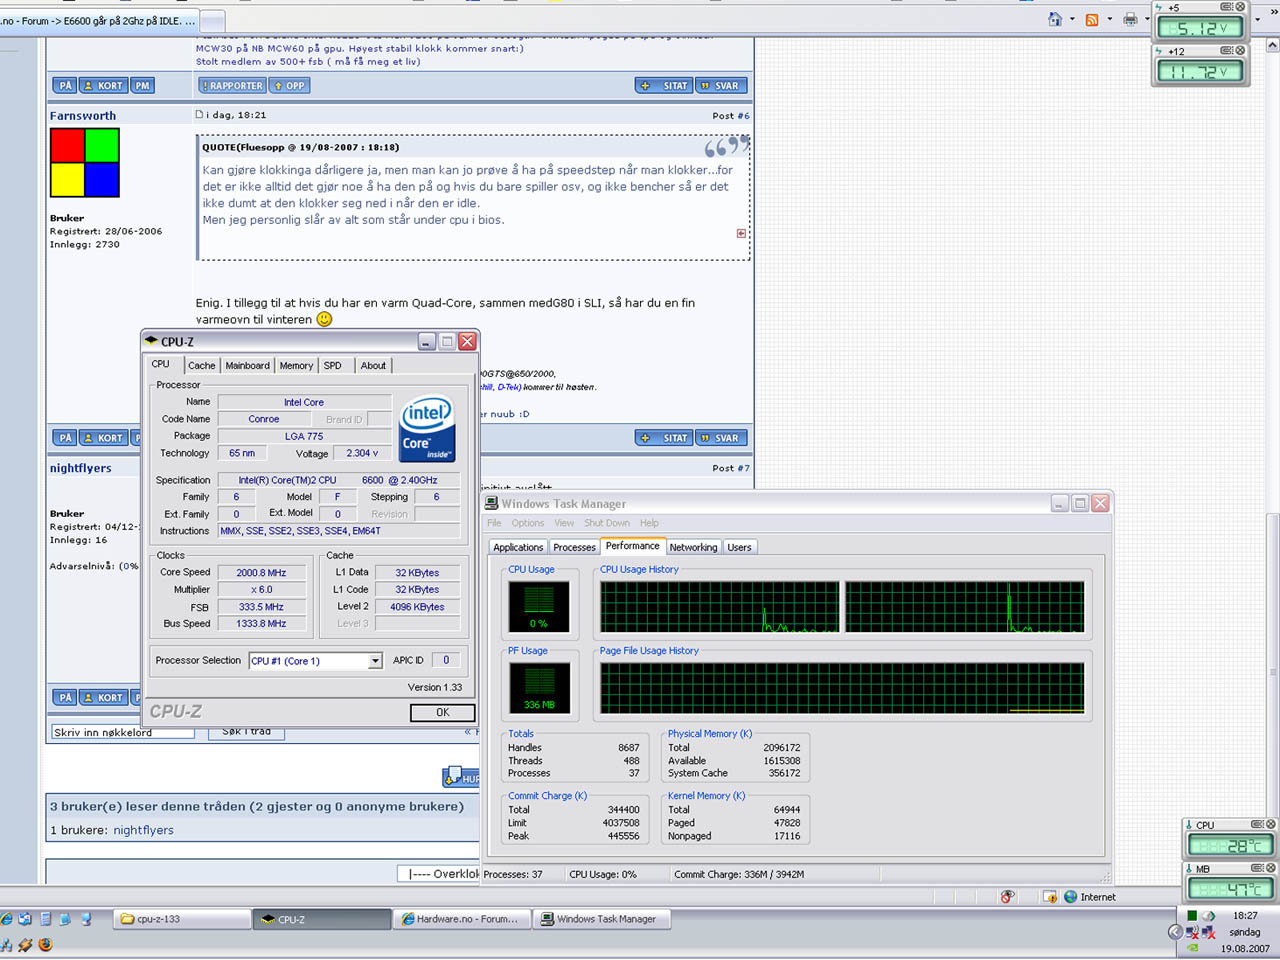
Task: Click the Intel Core inside logo
Action: (x=428, y=429)
